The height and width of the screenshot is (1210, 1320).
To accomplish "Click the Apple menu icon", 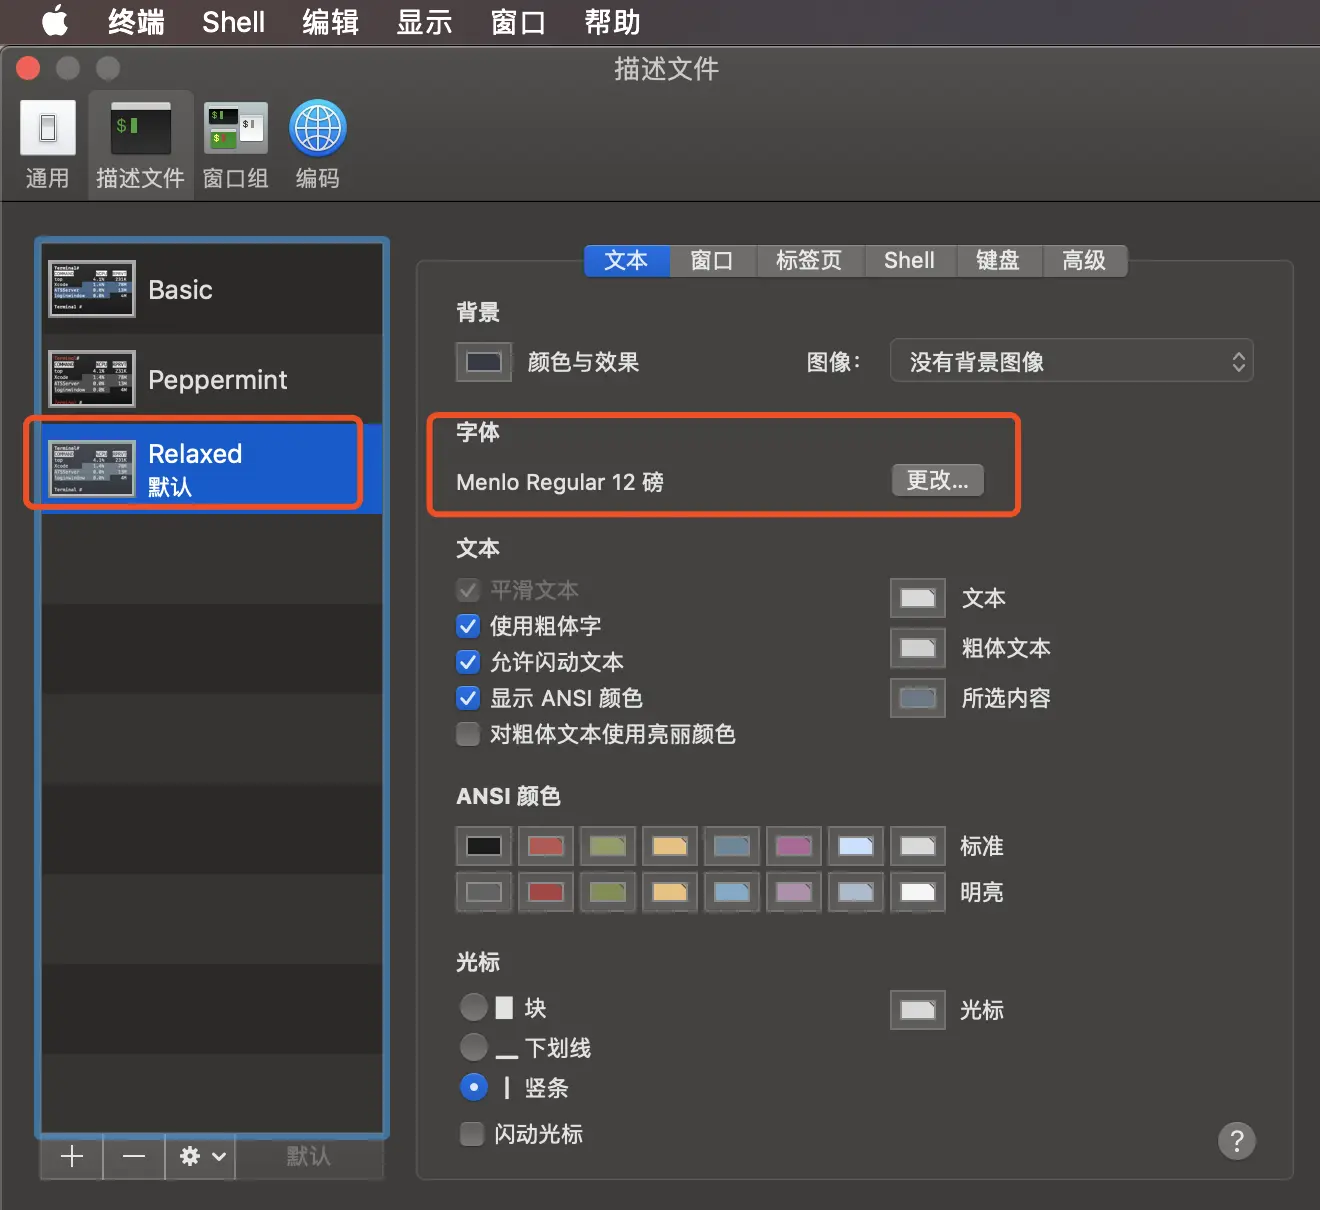I will (x=55, y=21).
